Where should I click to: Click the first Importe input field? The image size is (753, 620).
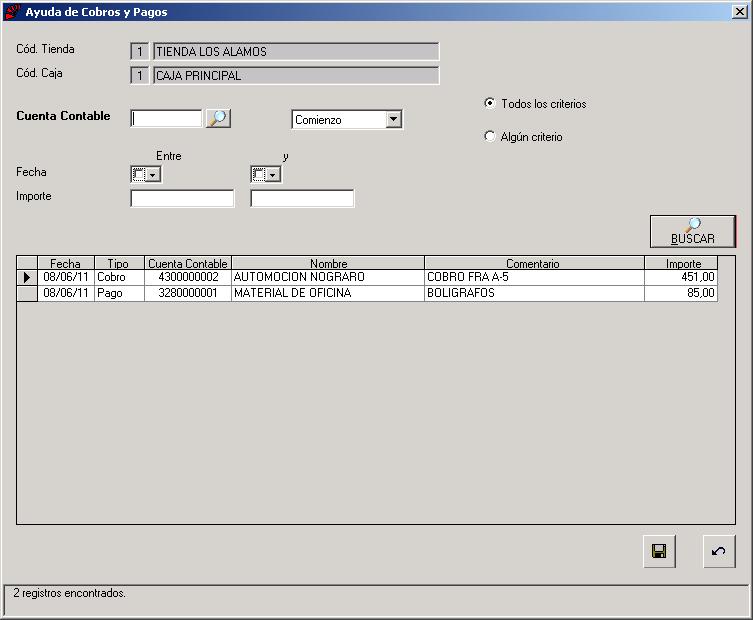click(182, 198)
